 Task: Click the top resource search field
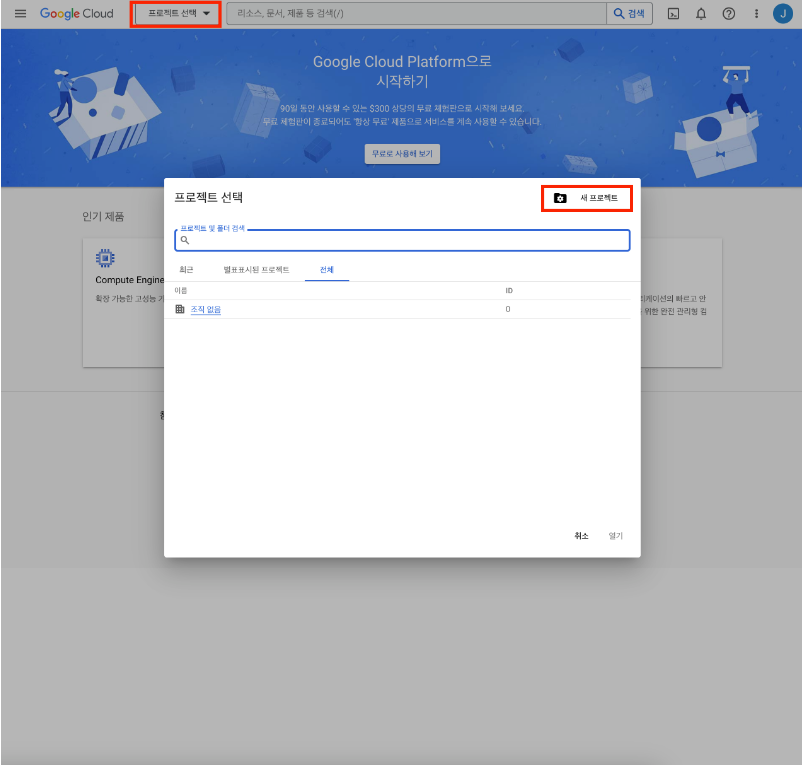(x=416, y=14)
